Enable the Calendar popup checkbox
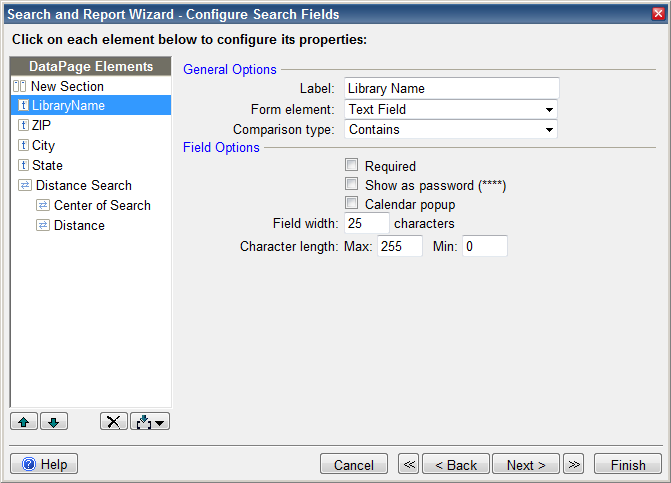Image resolution: width=671 pixels, height=483 pixels. point(351,204)
